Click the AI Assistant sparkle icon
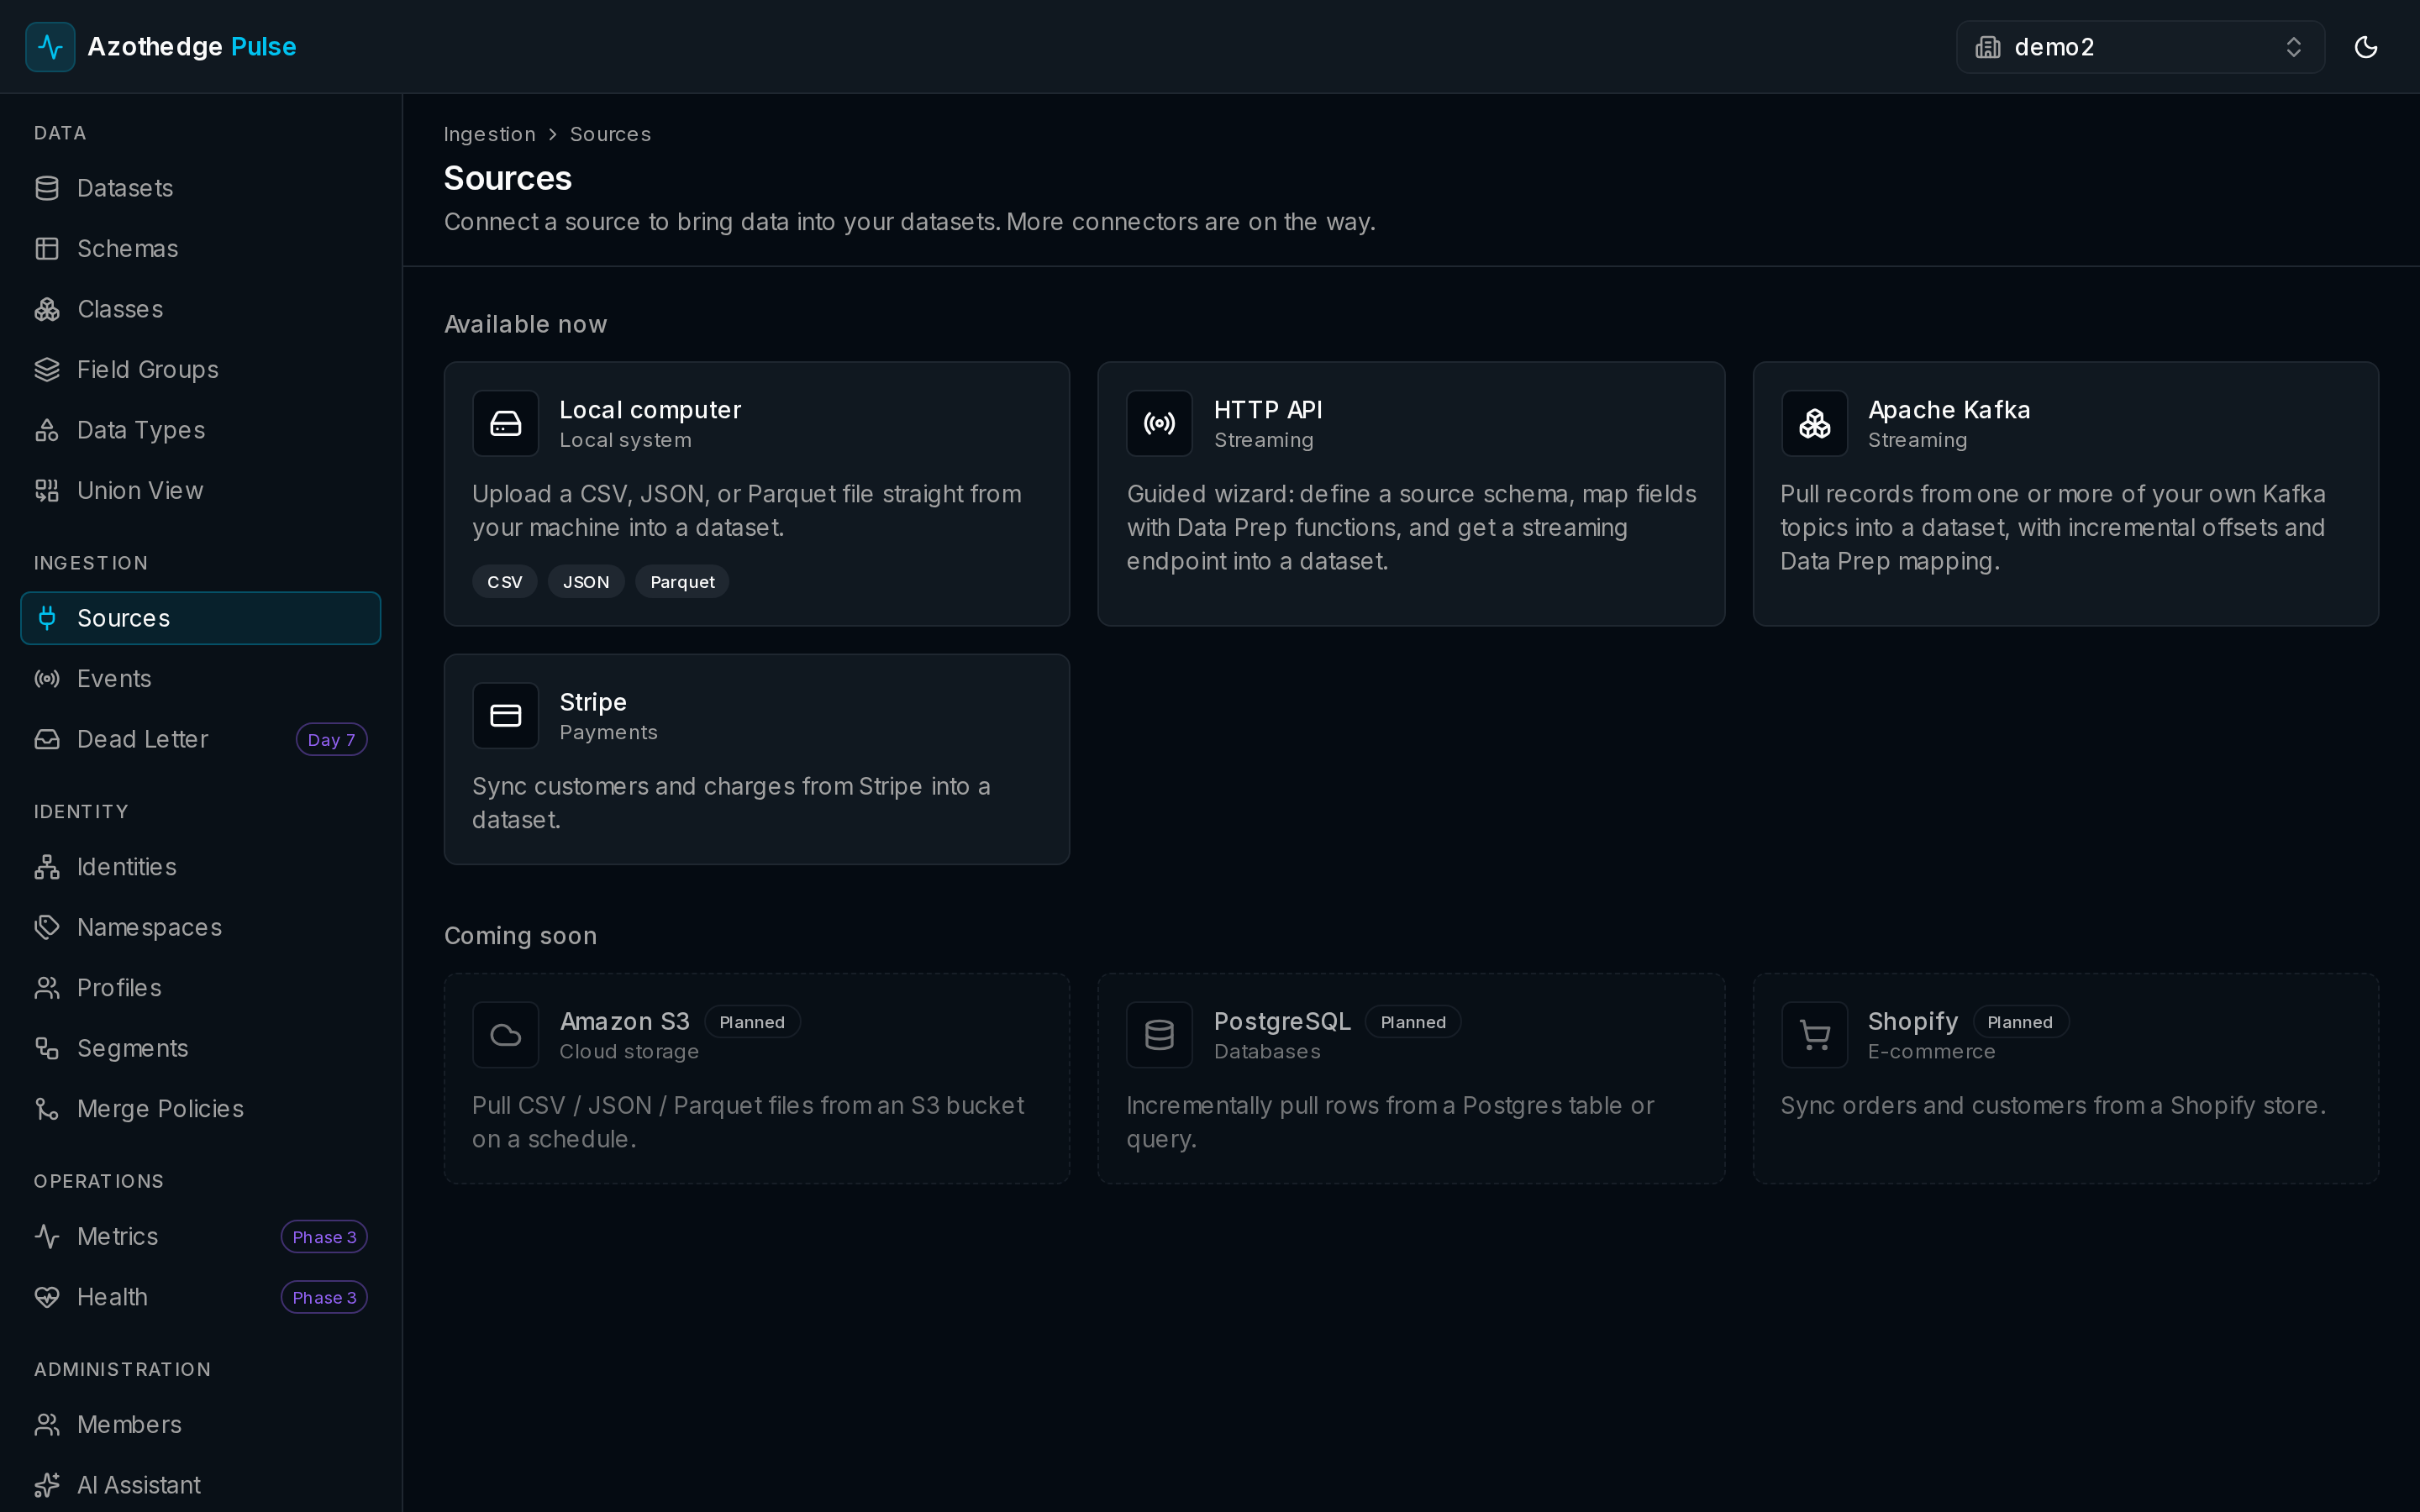This screenshot has height=1512, width=2420. click(47, 1485)
